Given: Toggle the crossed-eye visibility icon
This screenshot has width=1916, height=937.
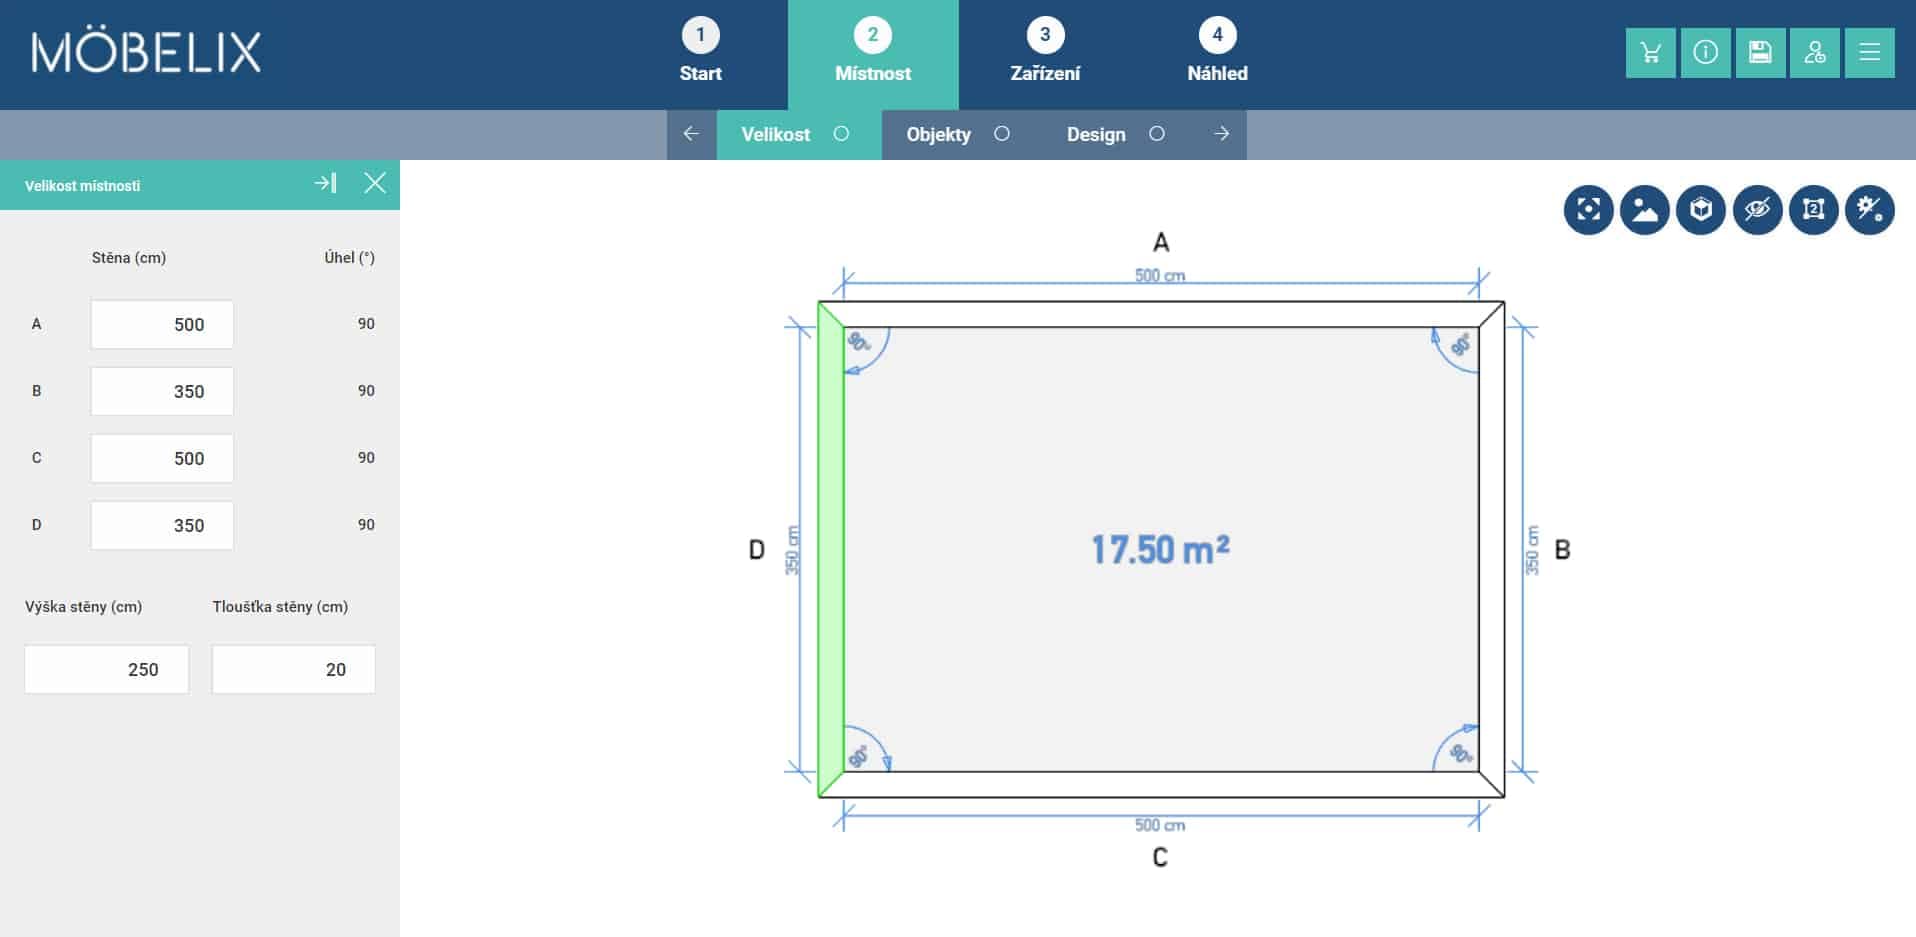Looking at the screenshot, I should [1757, 210].
